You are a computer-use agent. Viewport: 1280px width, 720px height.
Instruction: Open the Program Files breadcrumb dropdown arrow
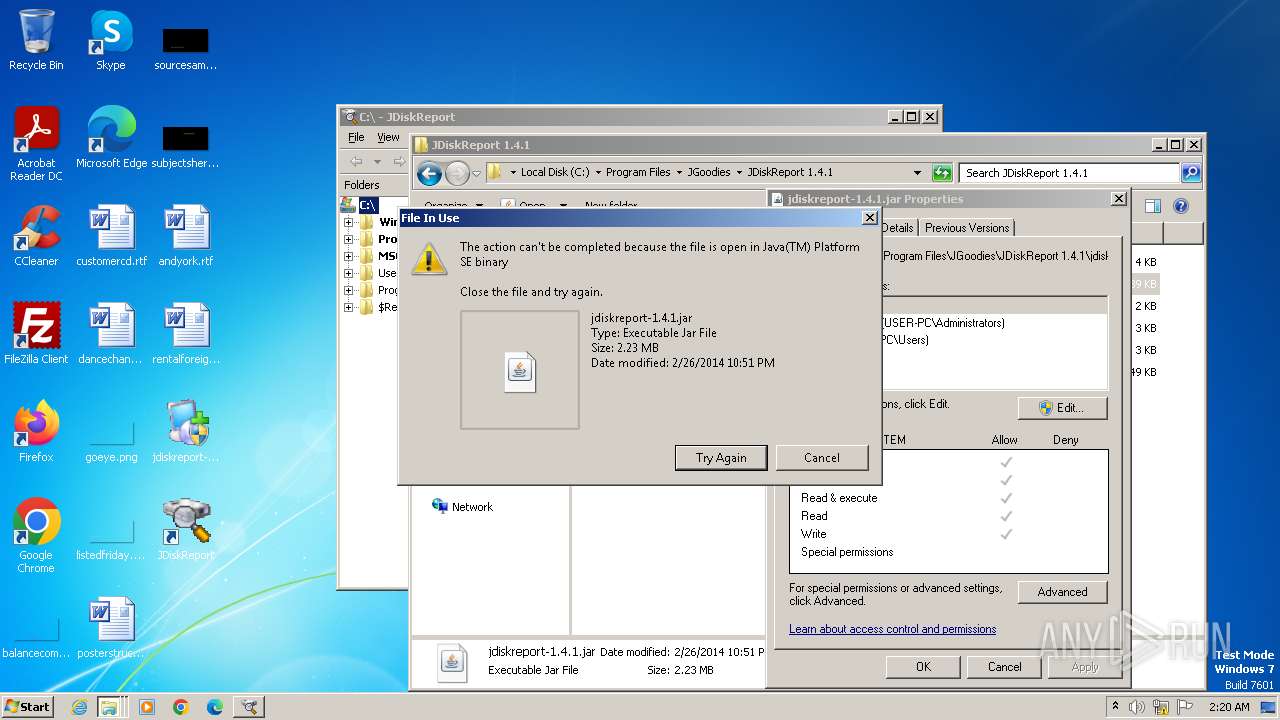point(679,172)
